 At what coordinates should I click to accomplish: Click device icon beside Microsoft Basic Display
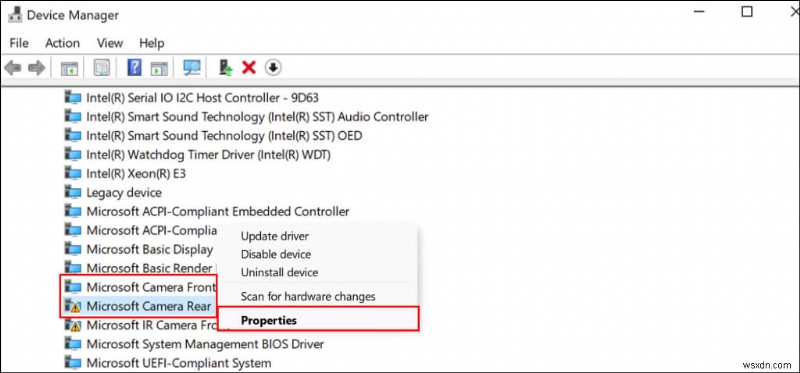[x=73, y=249]
